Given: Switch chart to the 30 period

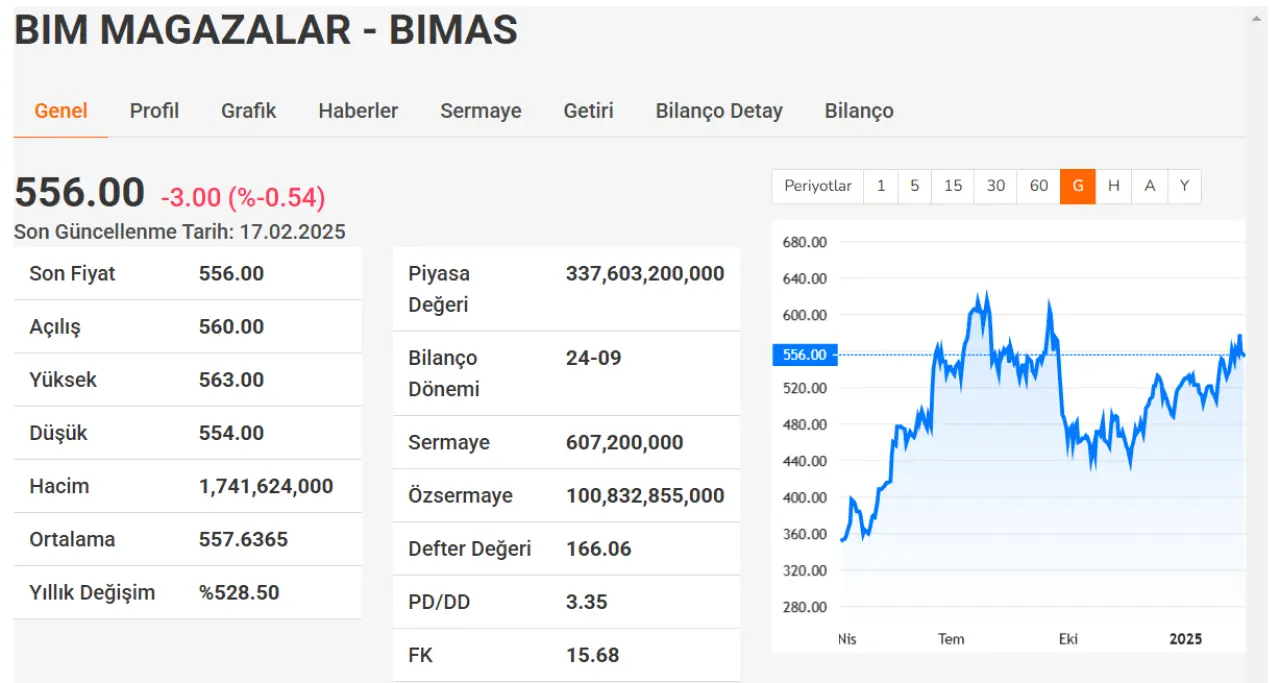Looking at the screenshot, I should coord(995,186).
